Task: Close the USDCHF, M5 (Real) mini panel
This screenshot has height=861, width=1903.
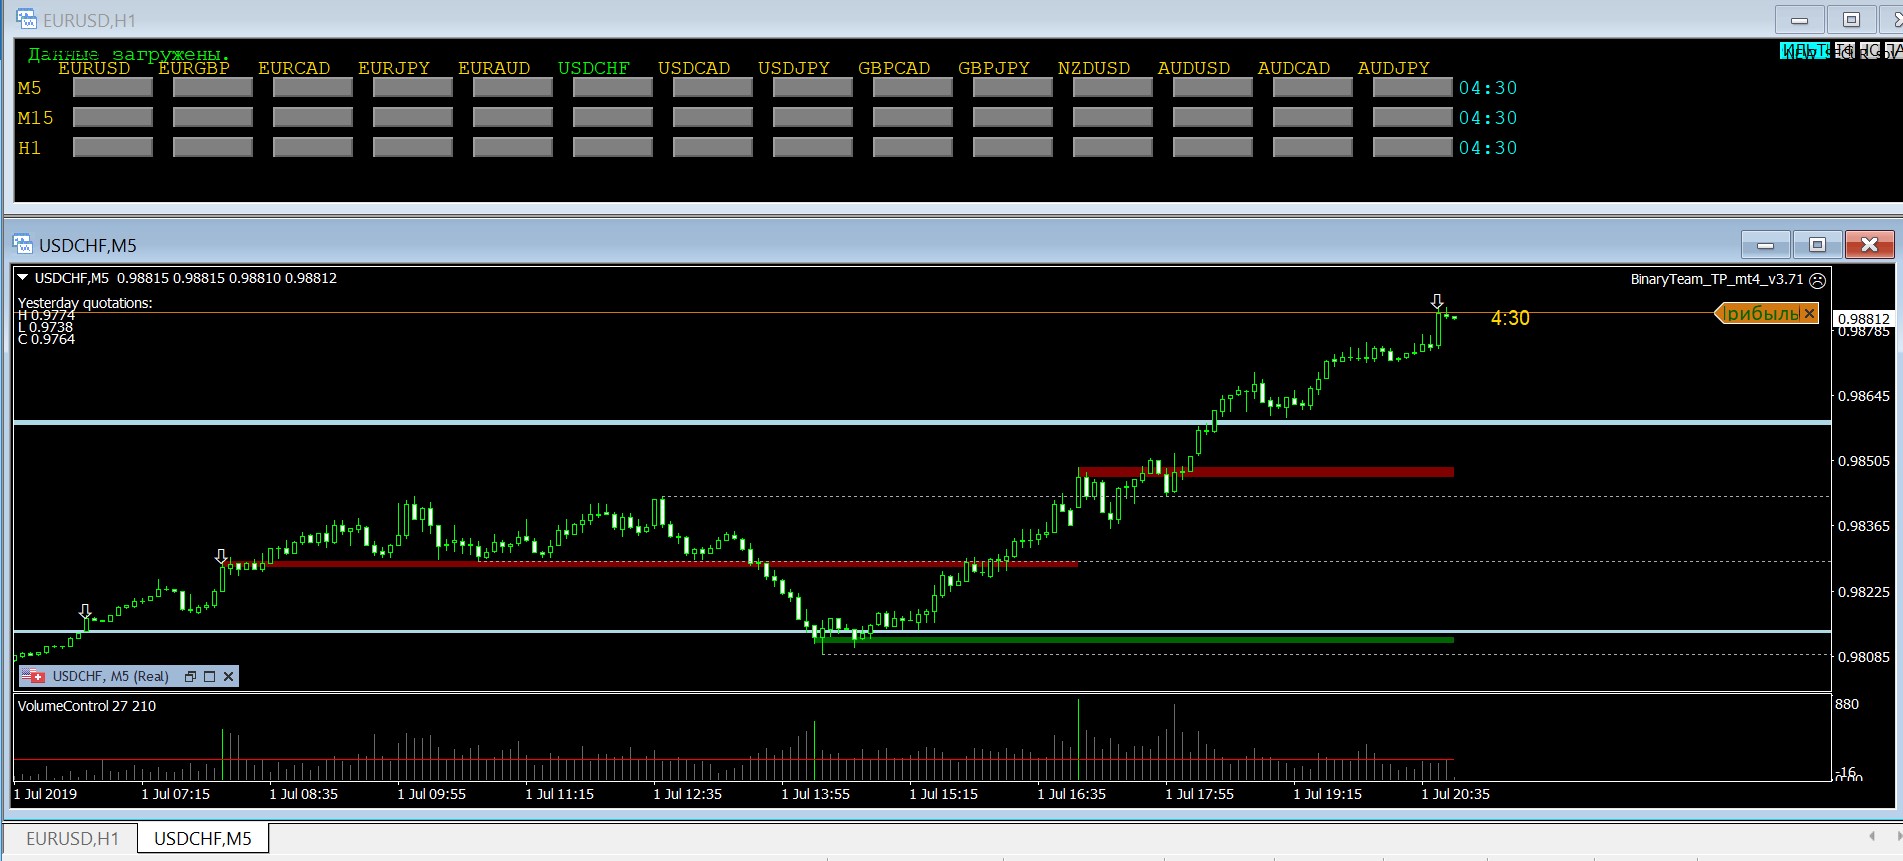Action: point(229,677)
